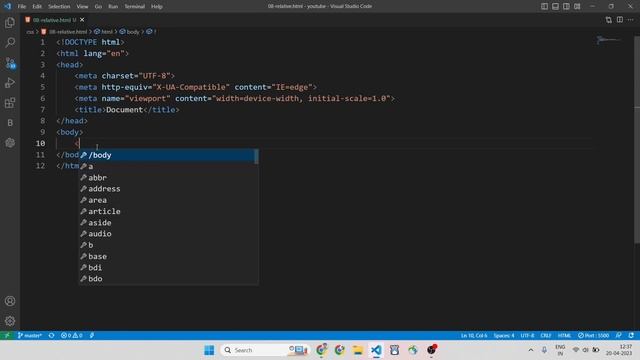Click the master branch in status bar
The height and width of the screenshot is (360, 640).
[30, 336]
